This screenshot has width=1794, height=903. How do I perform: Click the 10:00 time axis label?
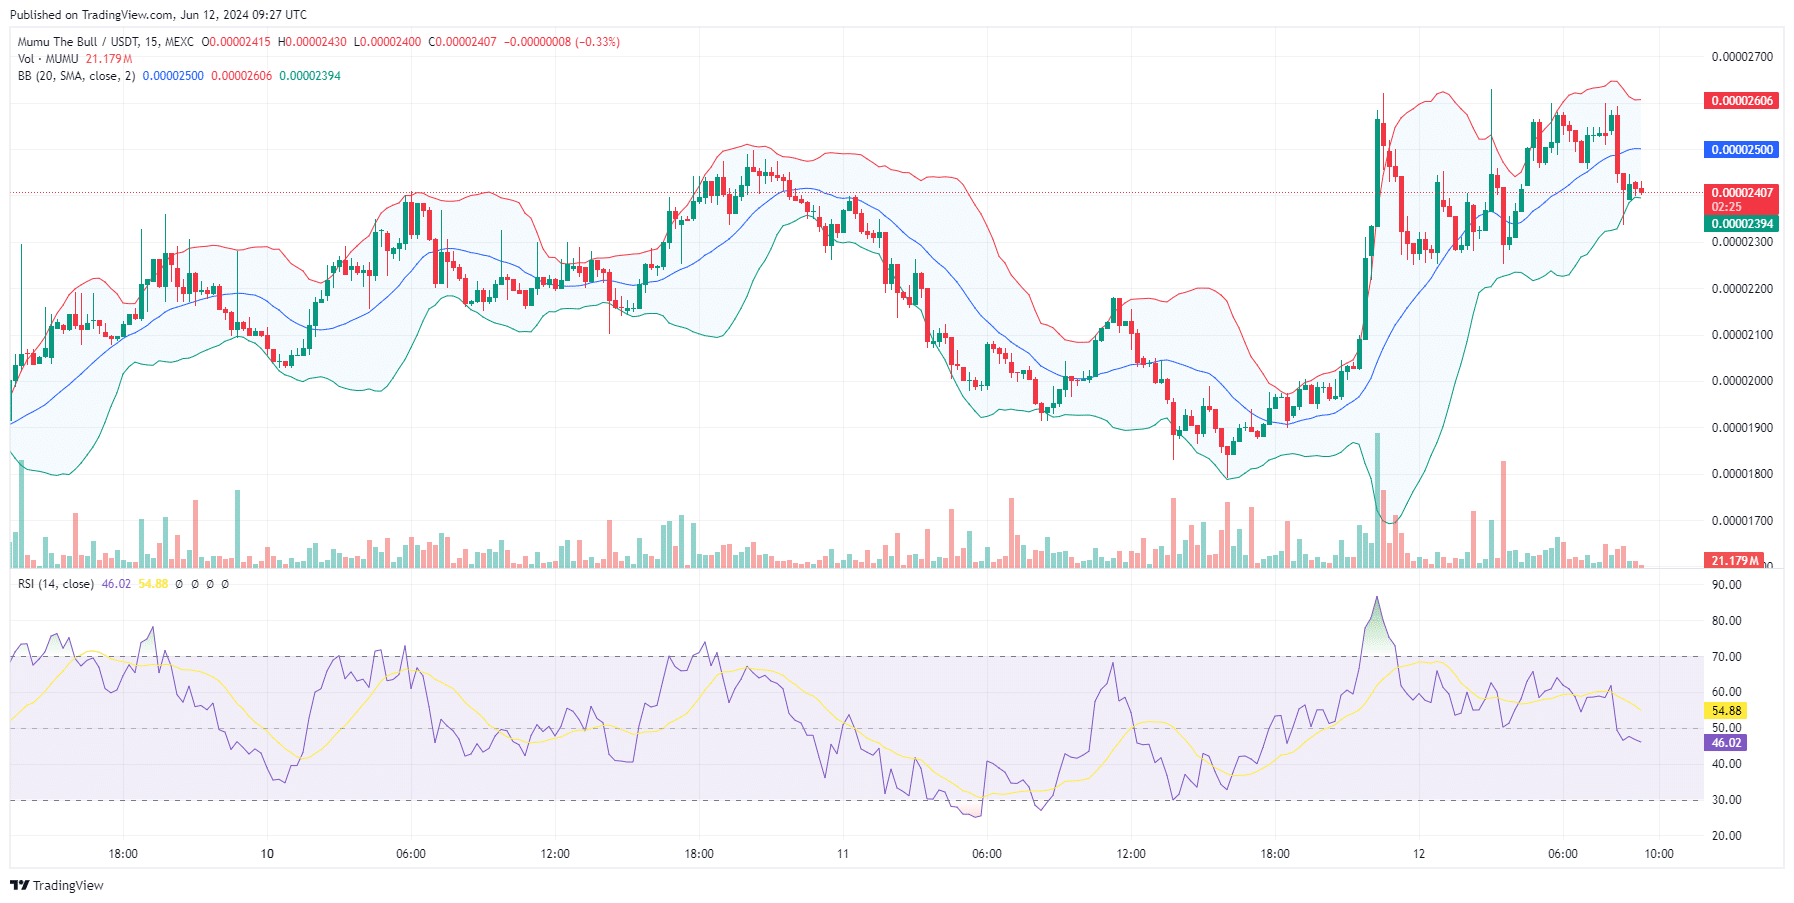pos(1659,854)
